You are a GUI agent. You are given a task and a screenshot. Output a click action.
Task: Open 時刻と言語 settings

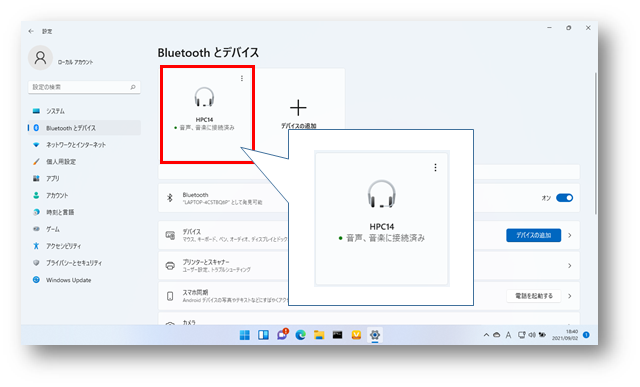(84, 212)
